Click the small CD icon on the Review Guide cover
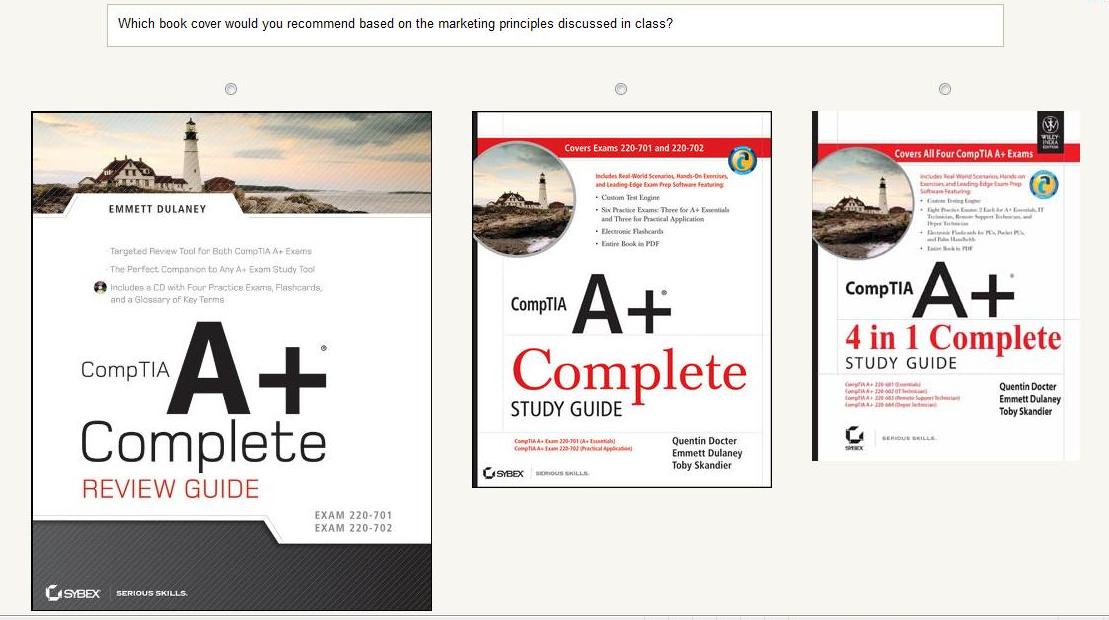The height and width of the screenshot is (620, 1109). point(100,287)
